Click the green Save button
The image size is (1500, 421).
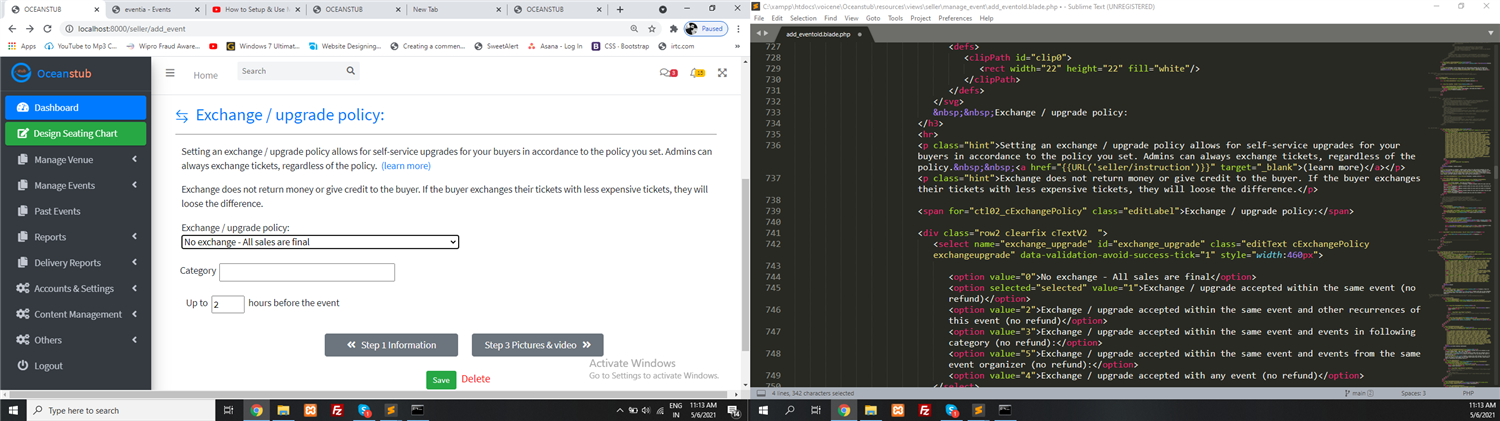pos(439,380)
